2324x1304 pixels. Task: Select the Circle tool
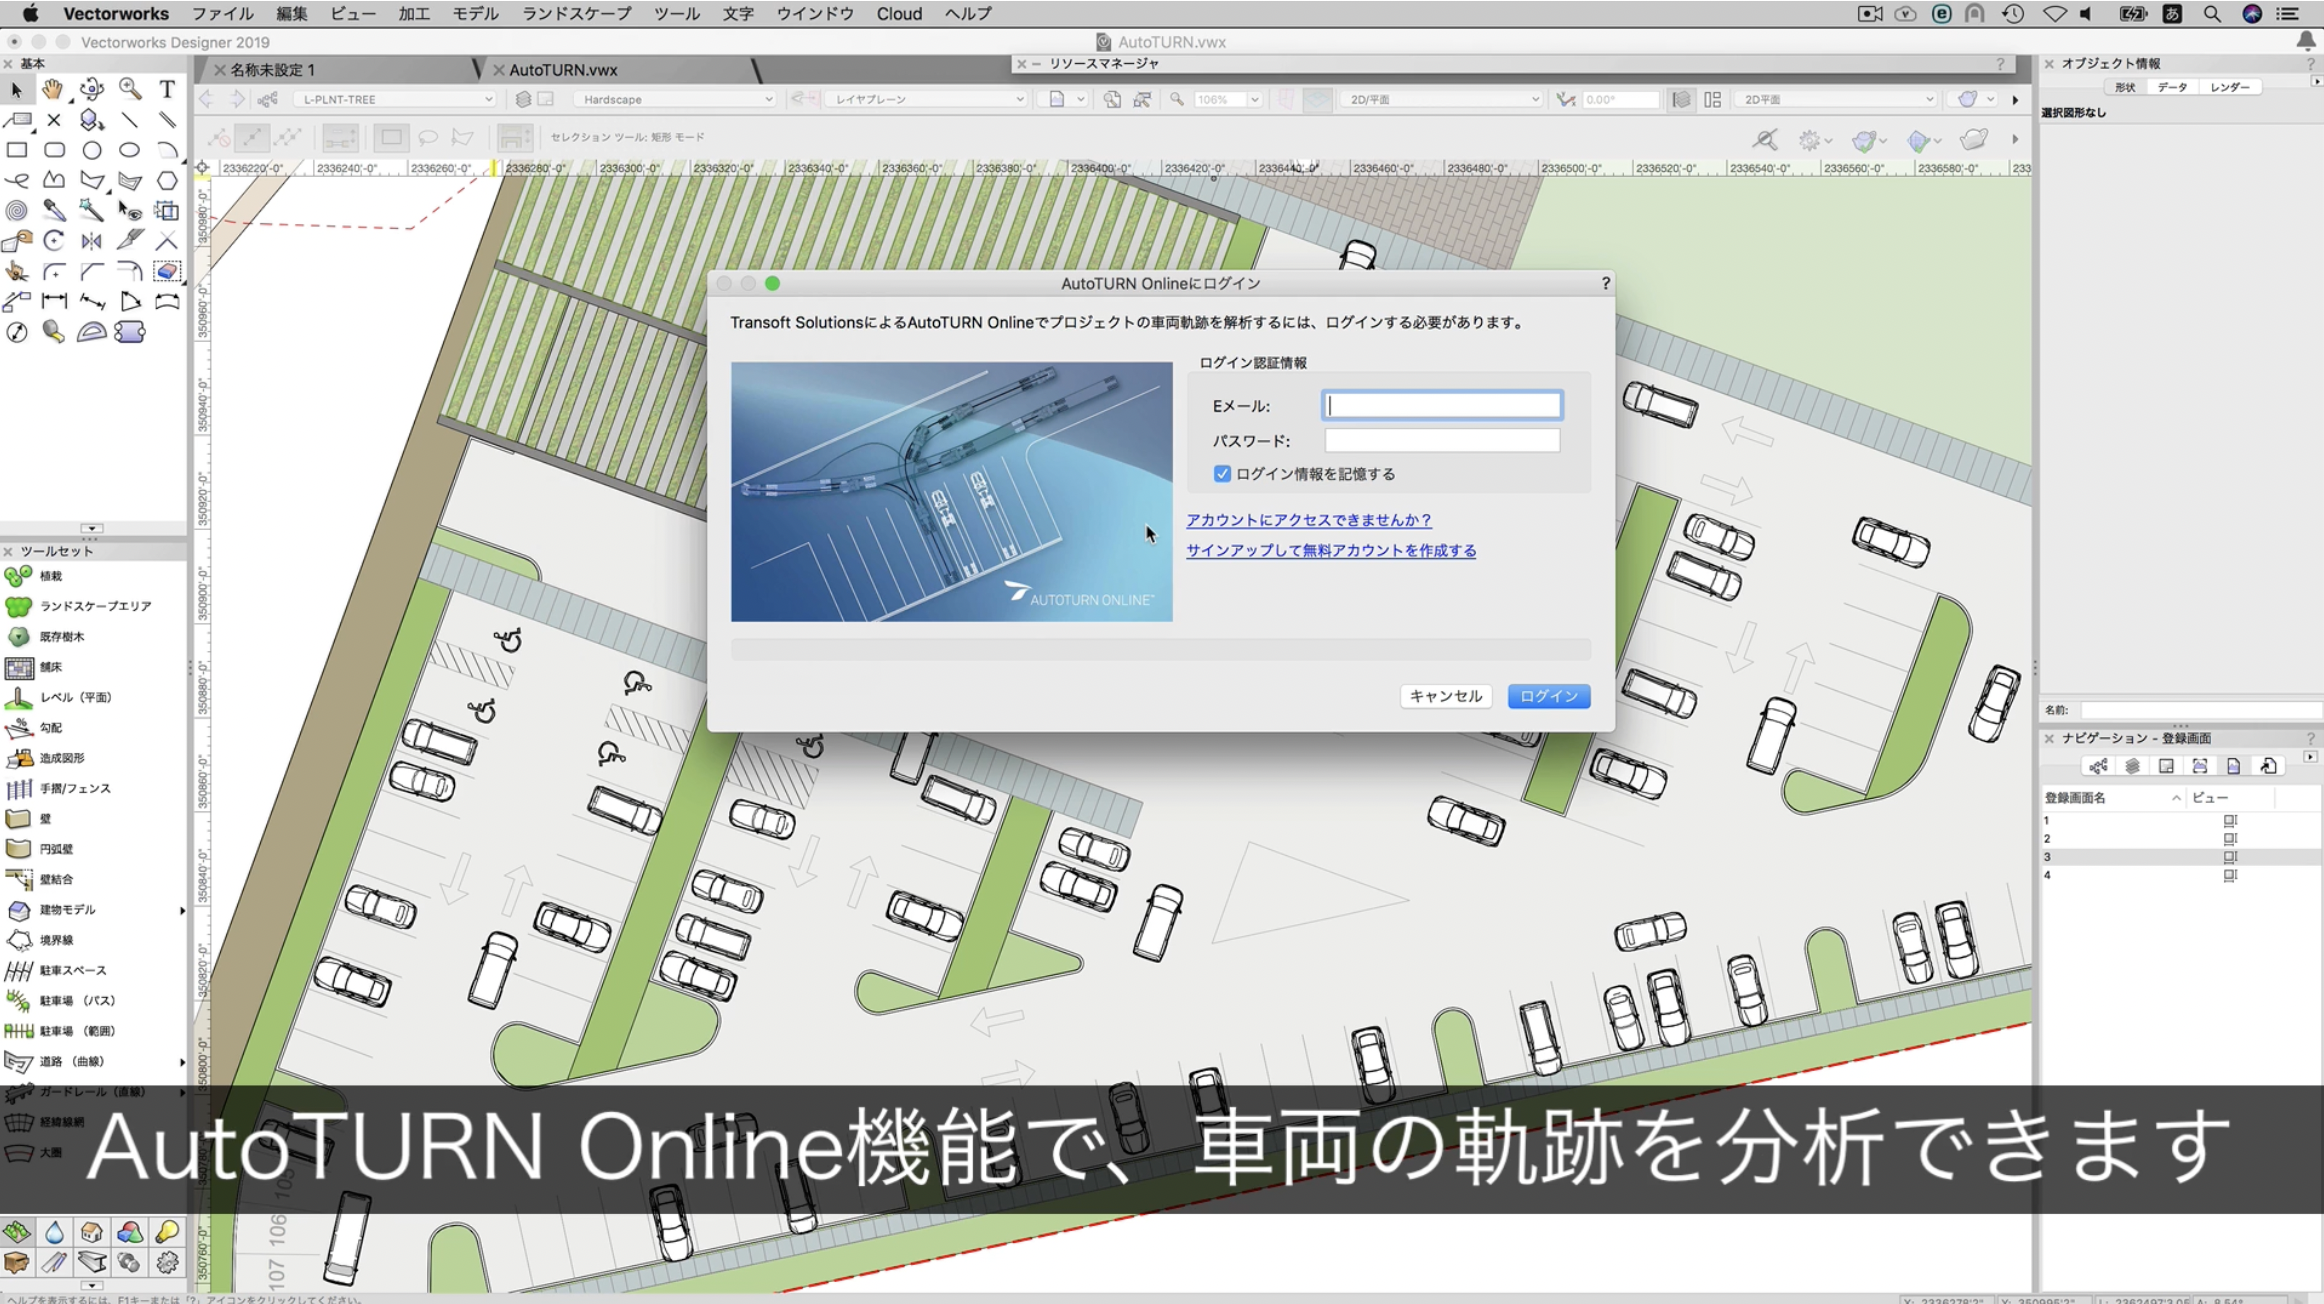[x=91, y=150]
